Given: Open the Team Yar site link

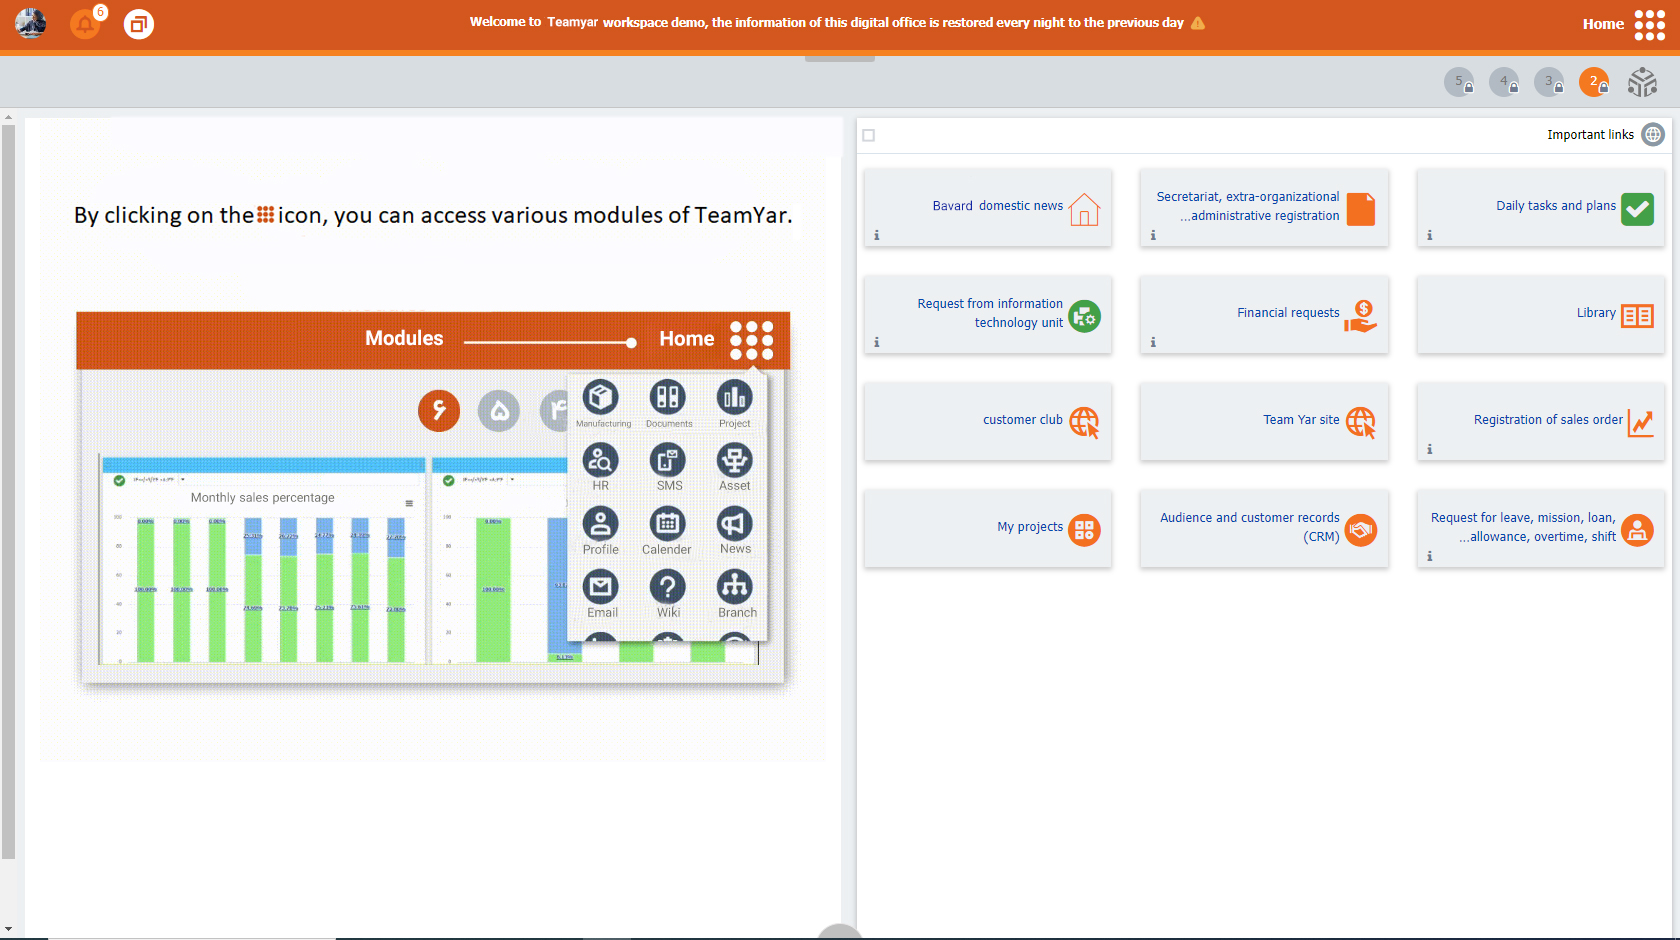Looking at the screenshot, I should (1301, 420).
